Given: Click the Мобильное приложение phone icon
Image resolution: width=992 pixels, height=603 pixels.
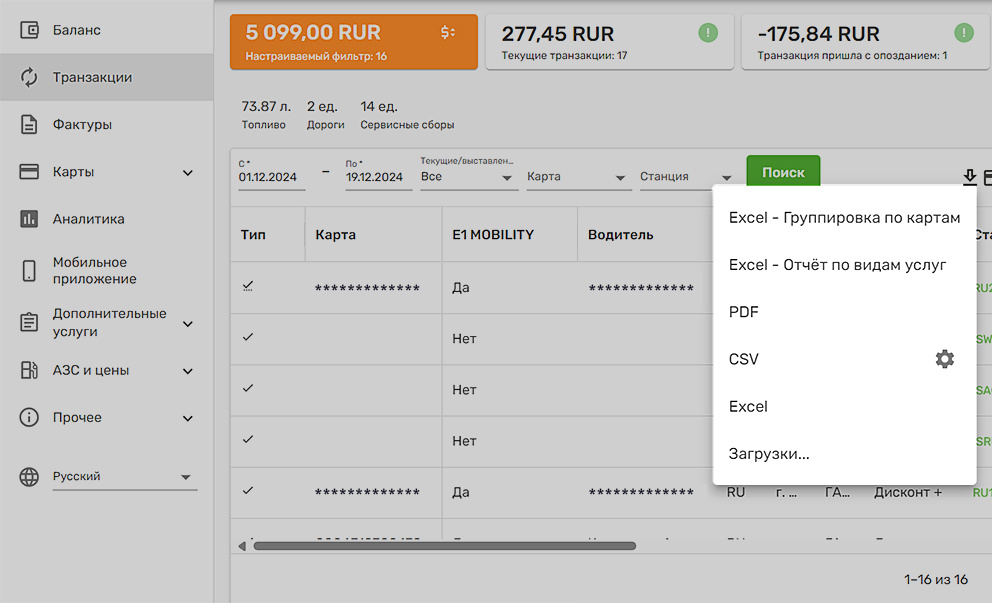Looking at the screenshot, I should 29,271.
